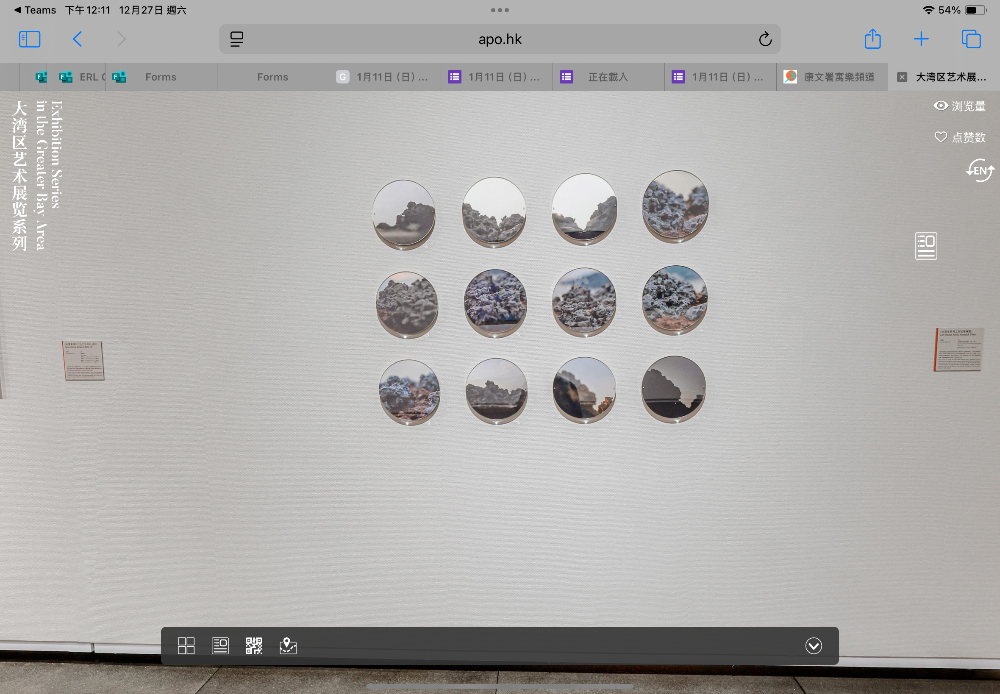Open the Safari share sheet

(x=872, y=39)
